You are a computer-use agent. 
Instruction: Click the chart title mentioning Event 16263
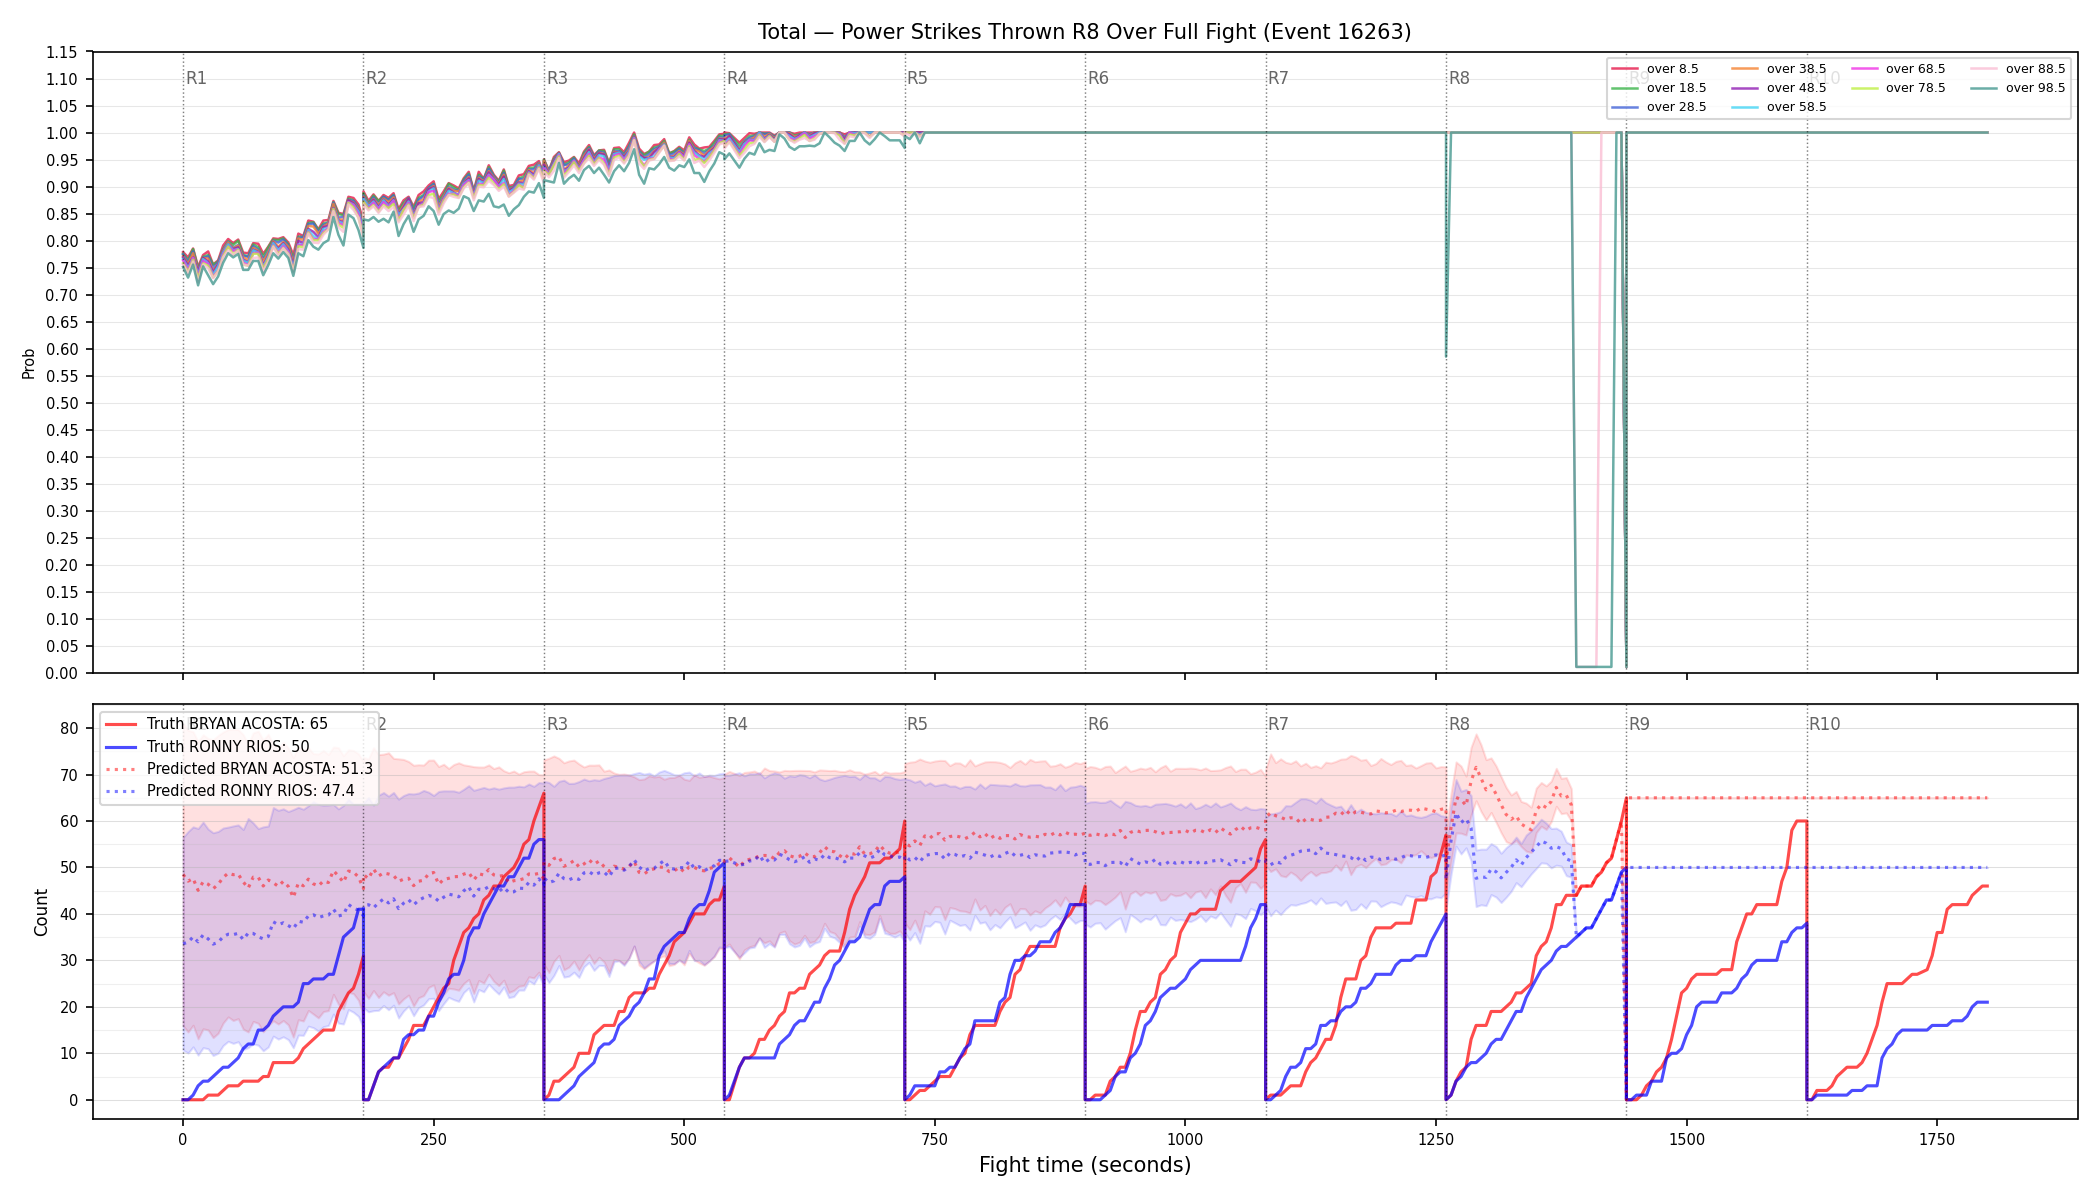coord(1084,32)
